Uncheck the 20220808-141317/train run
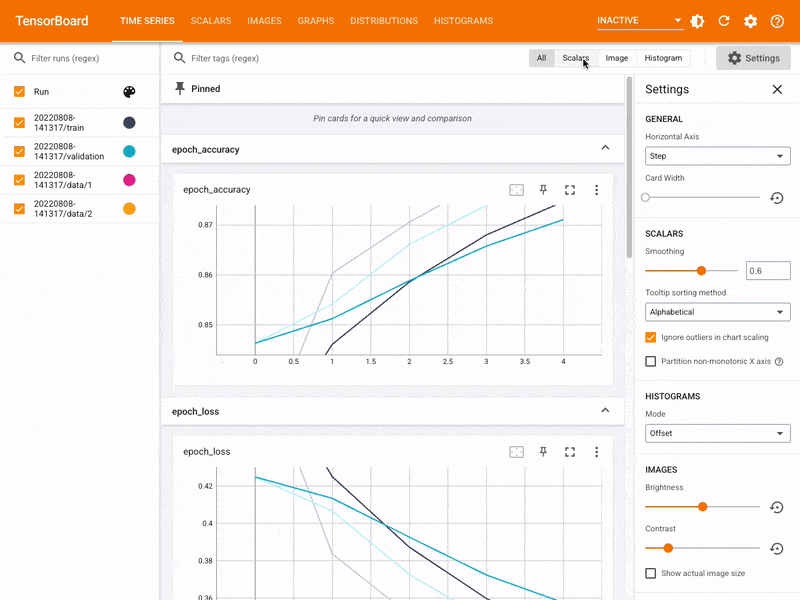Image resolution: width=800 pixels, height=600 pixels. (x=19, y=122)
